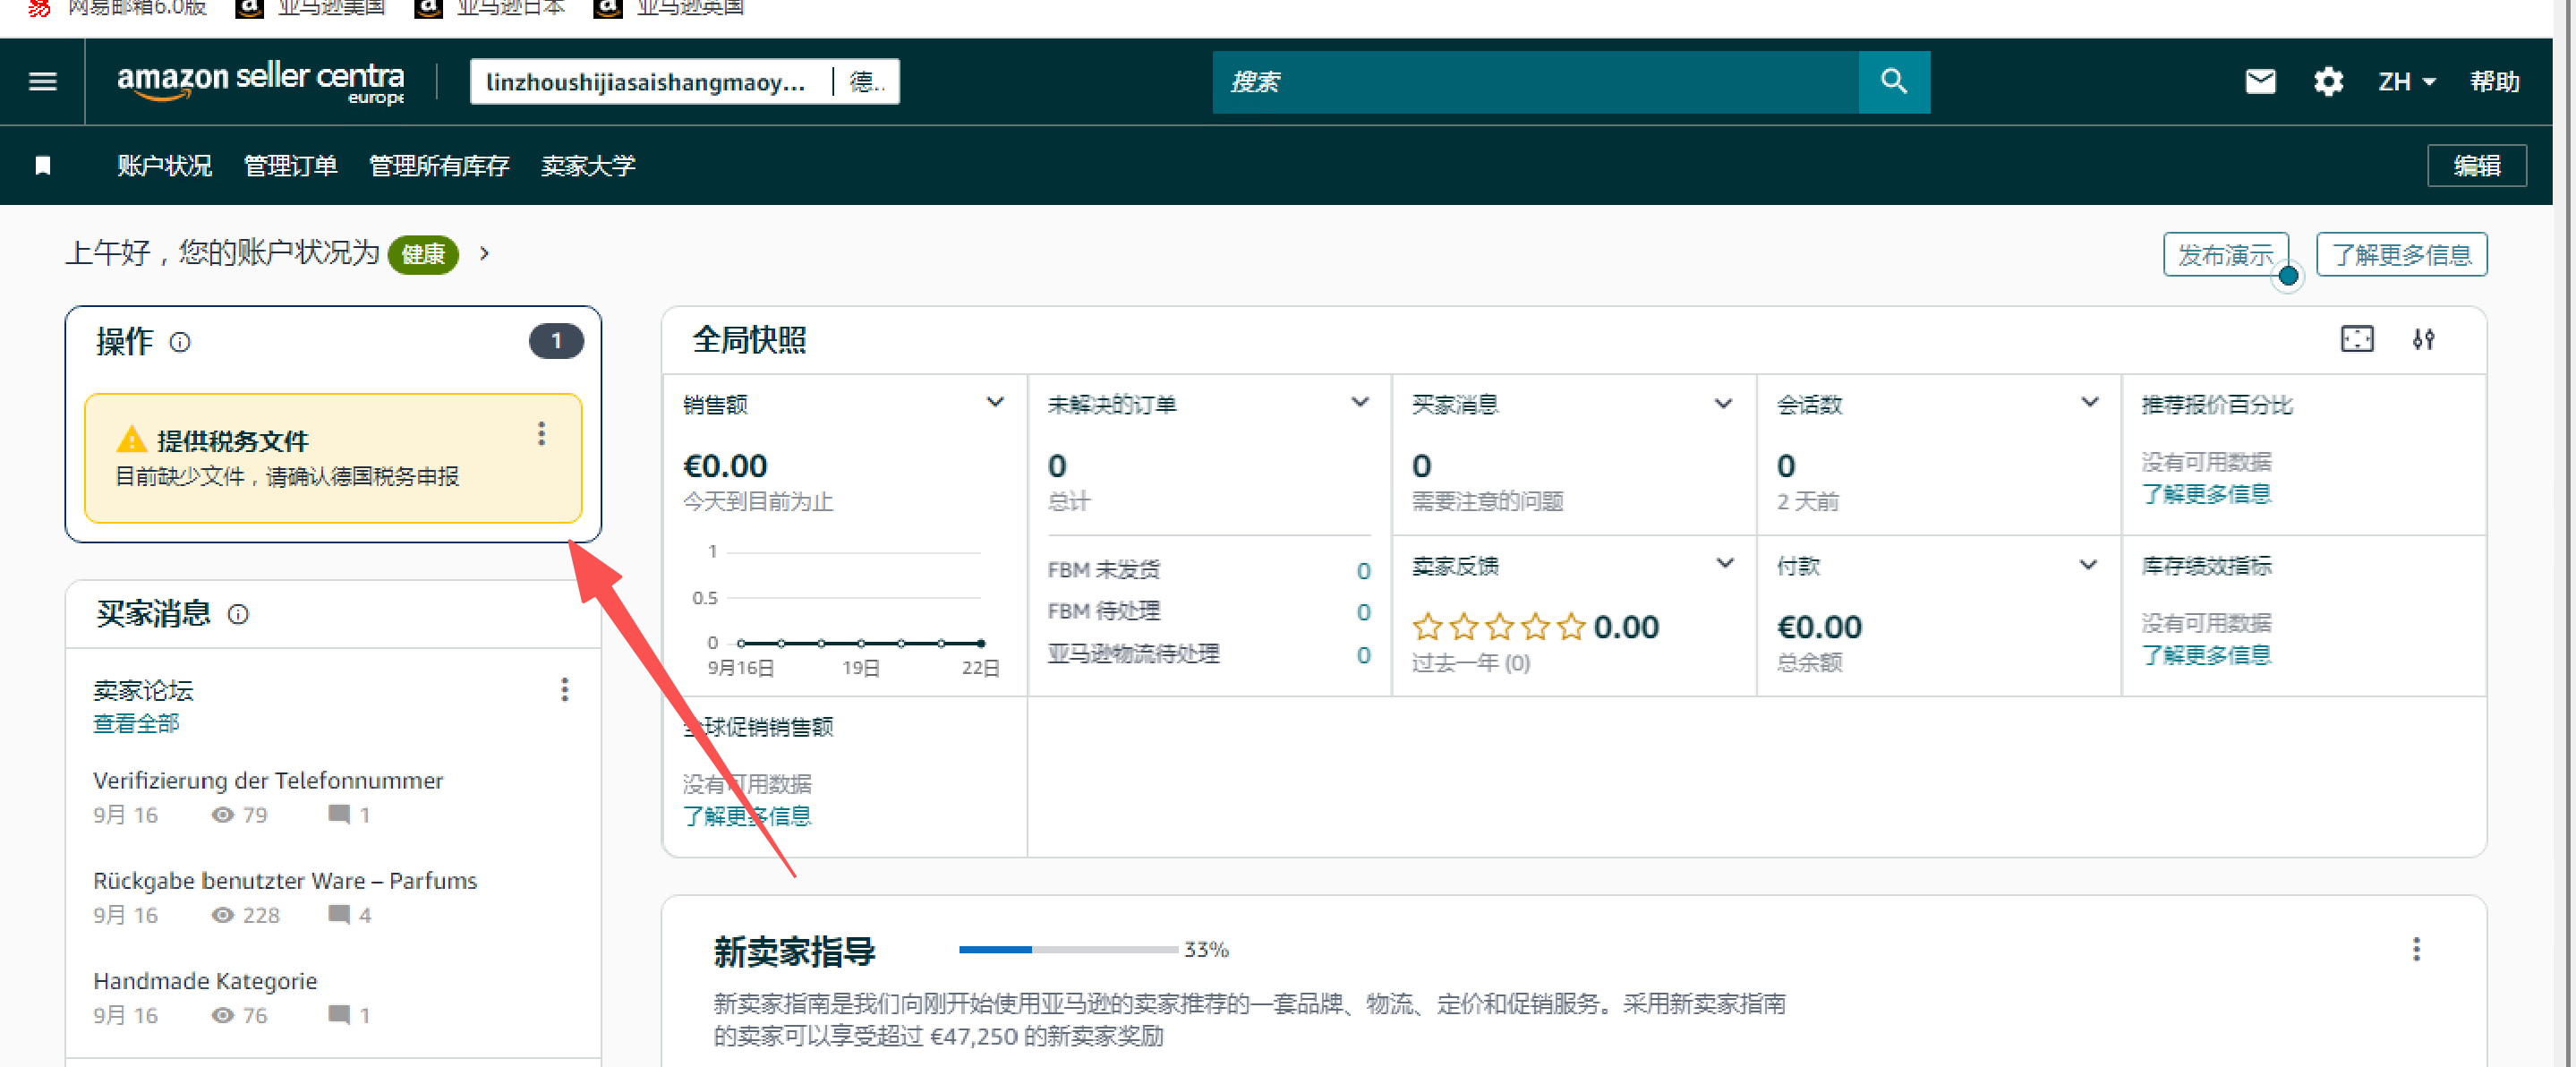
Task: Open global snapshot filter sliders icon
Action: coord(2422,339)
